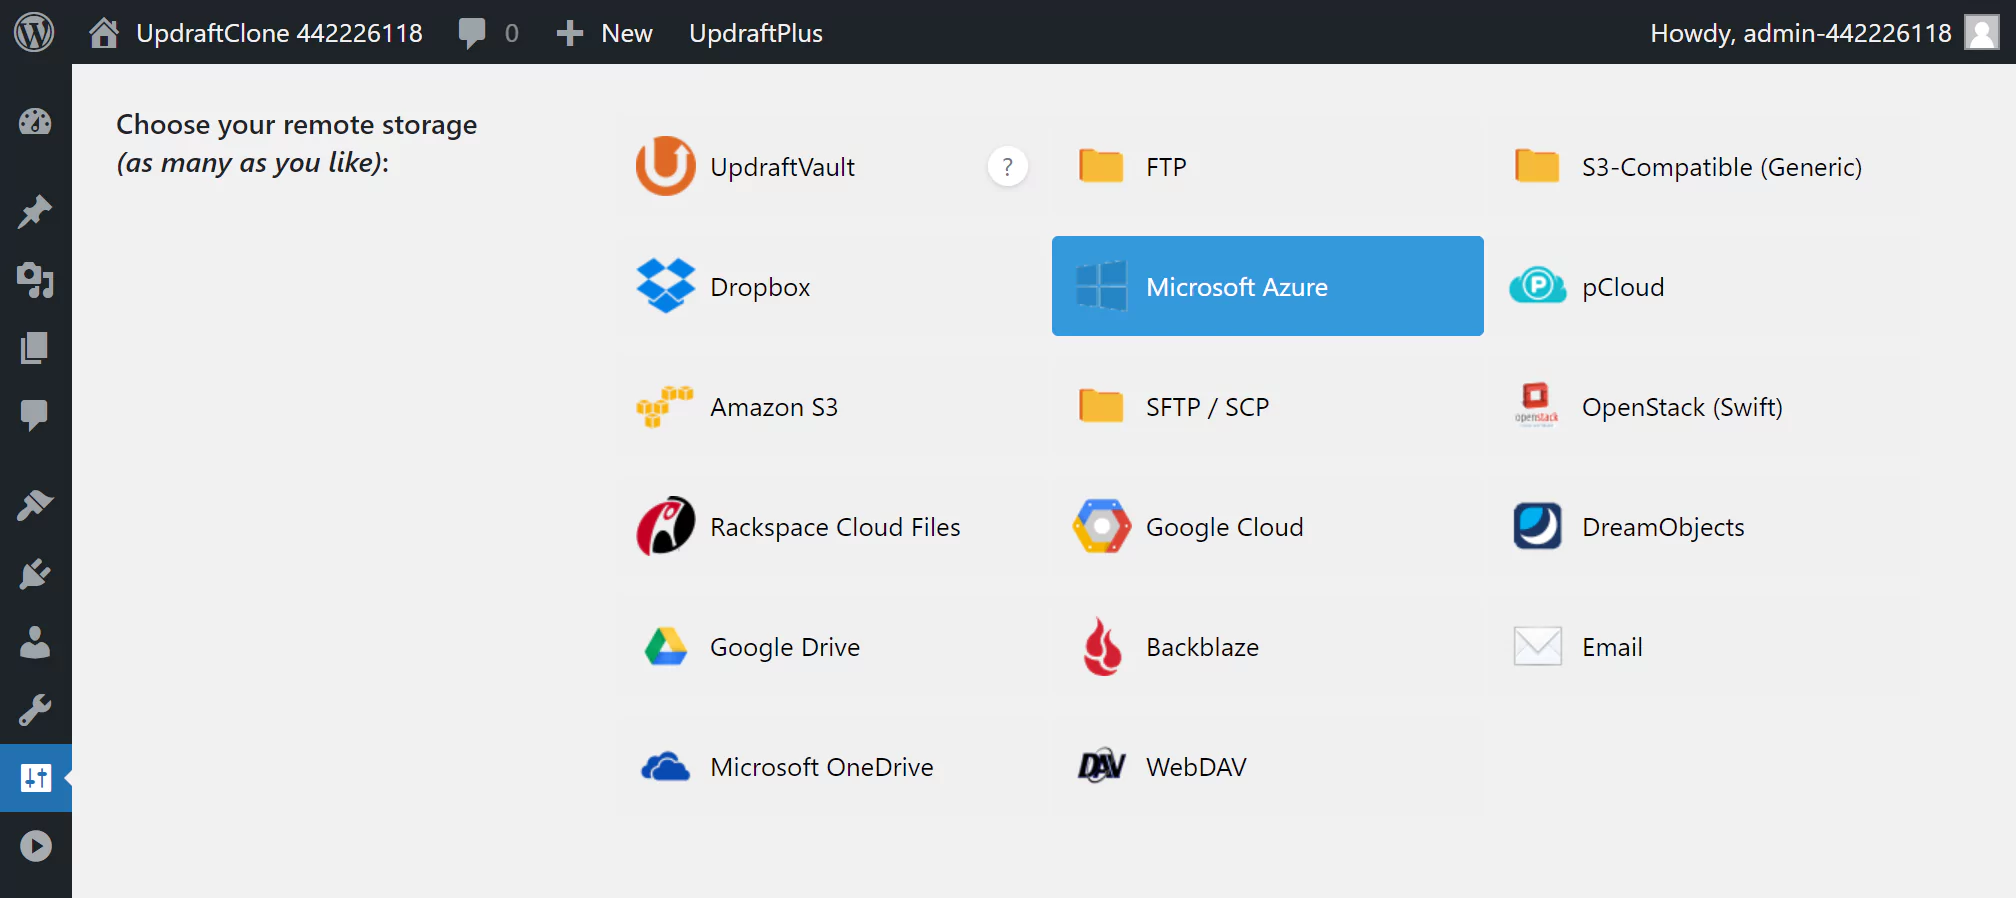Open the WordPress logo menu
2016x898 pixels.
(34, 33)
